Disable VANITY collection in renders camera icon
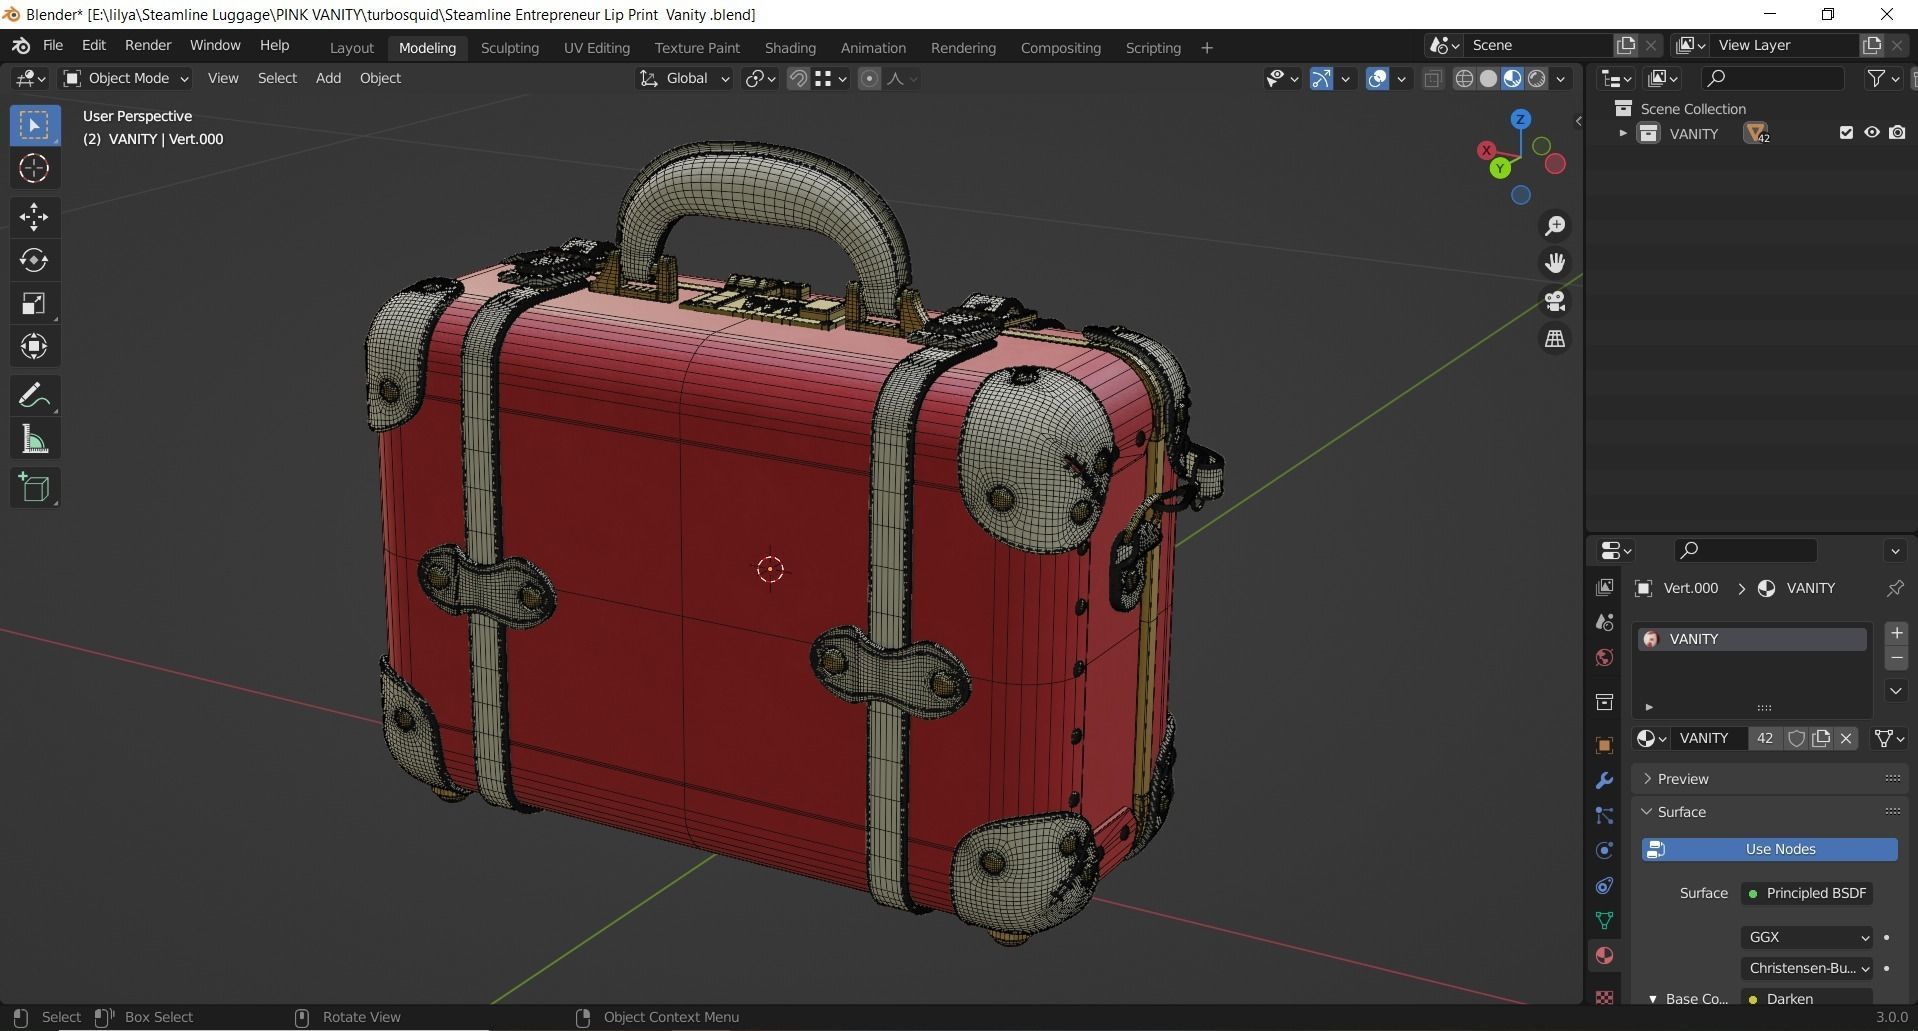 coord(1897,132)
